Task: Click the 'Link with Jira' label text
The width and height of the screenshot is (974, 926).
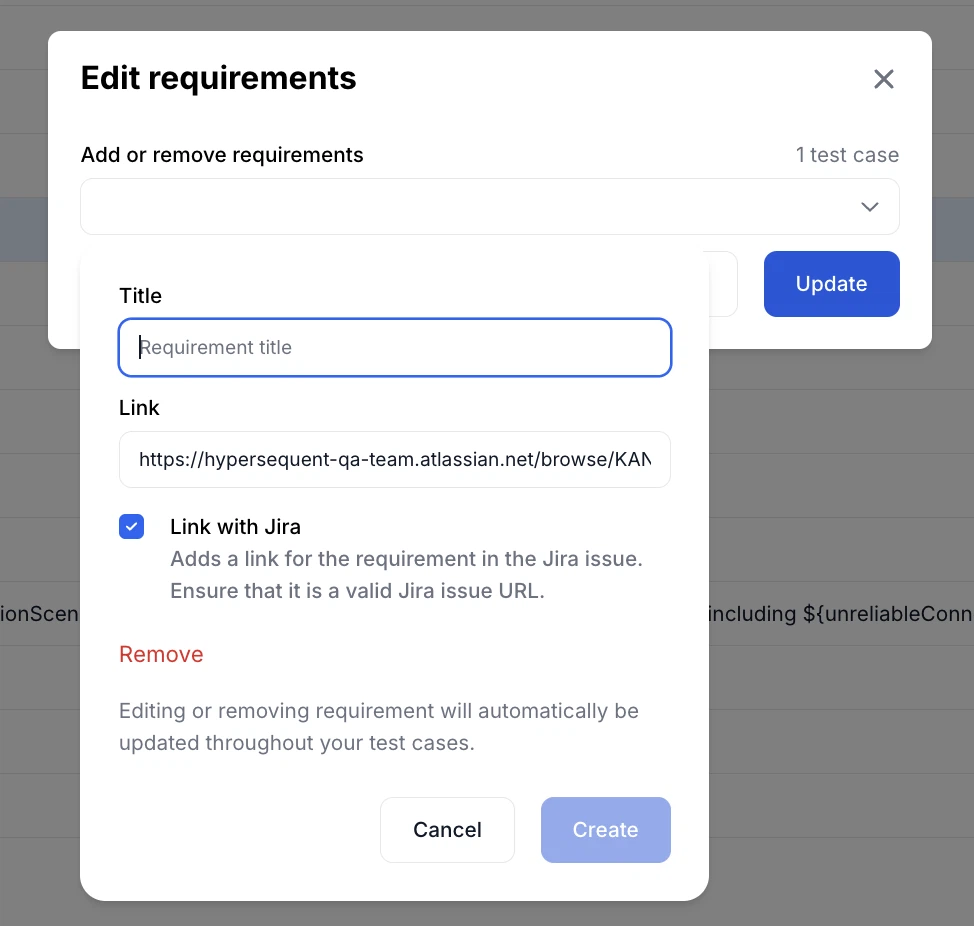Action: (x=235, y=527)
